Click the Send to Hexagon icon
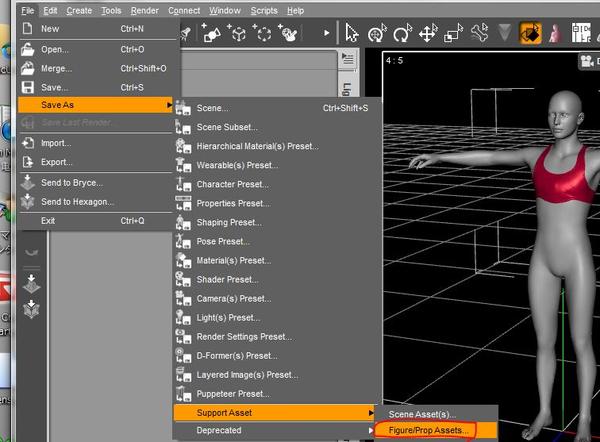600x442 pixels. pos(28,201)
